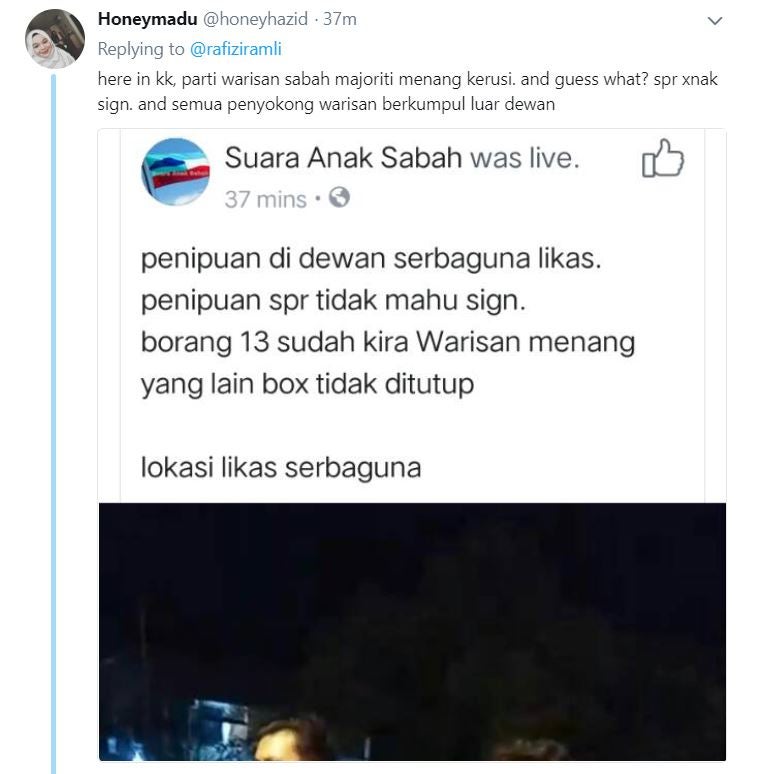
Task: Click the 'was live.' status text
Action: tap(525, 158)
